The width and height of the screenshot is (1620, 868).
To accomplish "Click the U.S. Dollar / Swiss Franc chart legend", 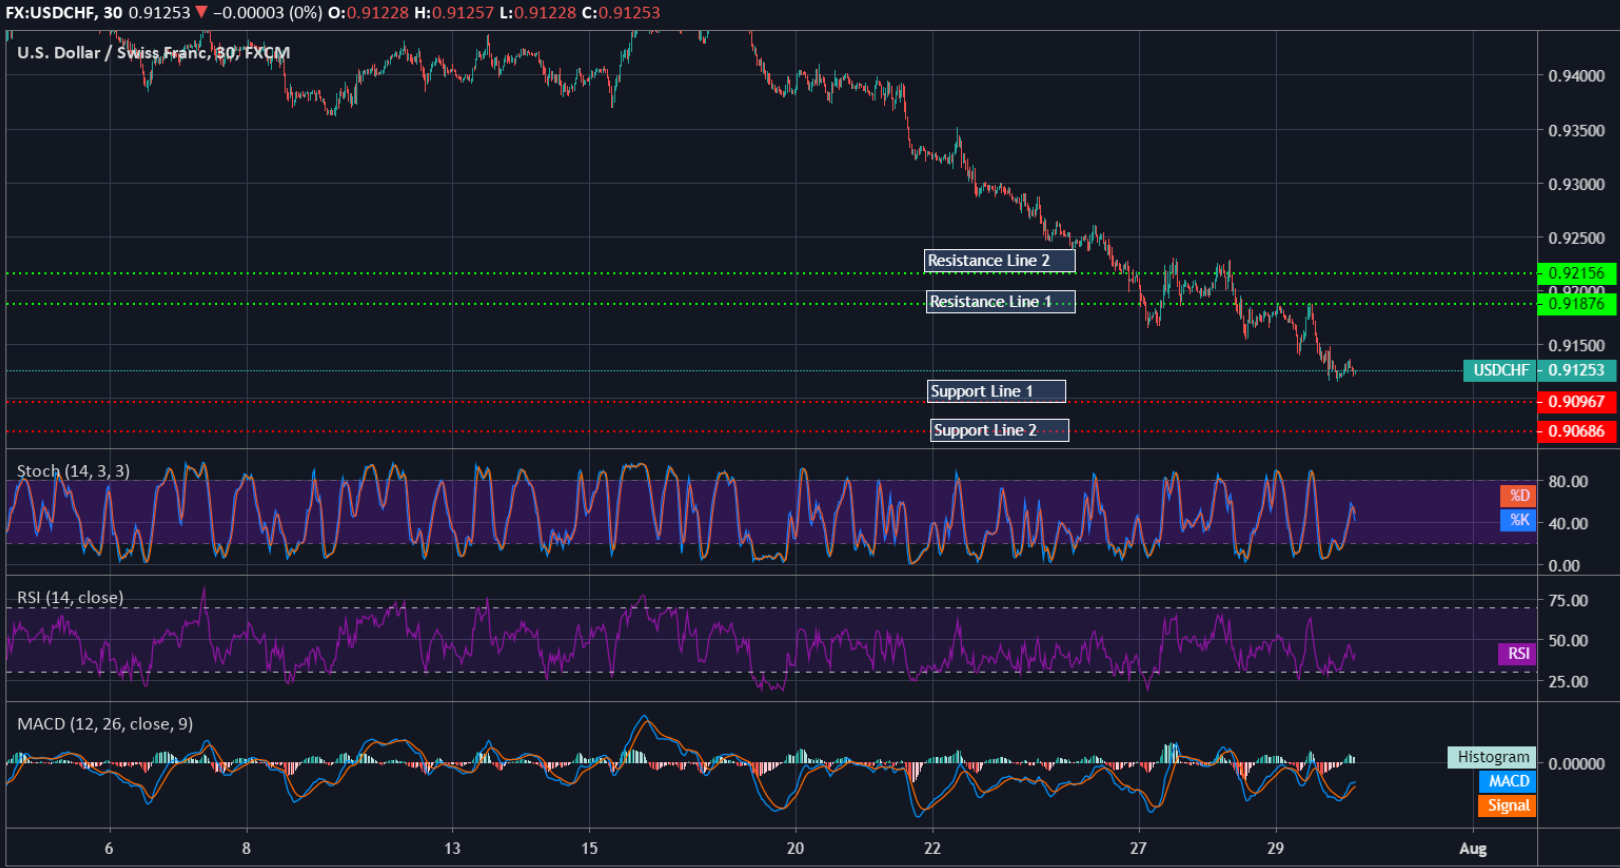I will pos(153,53).
